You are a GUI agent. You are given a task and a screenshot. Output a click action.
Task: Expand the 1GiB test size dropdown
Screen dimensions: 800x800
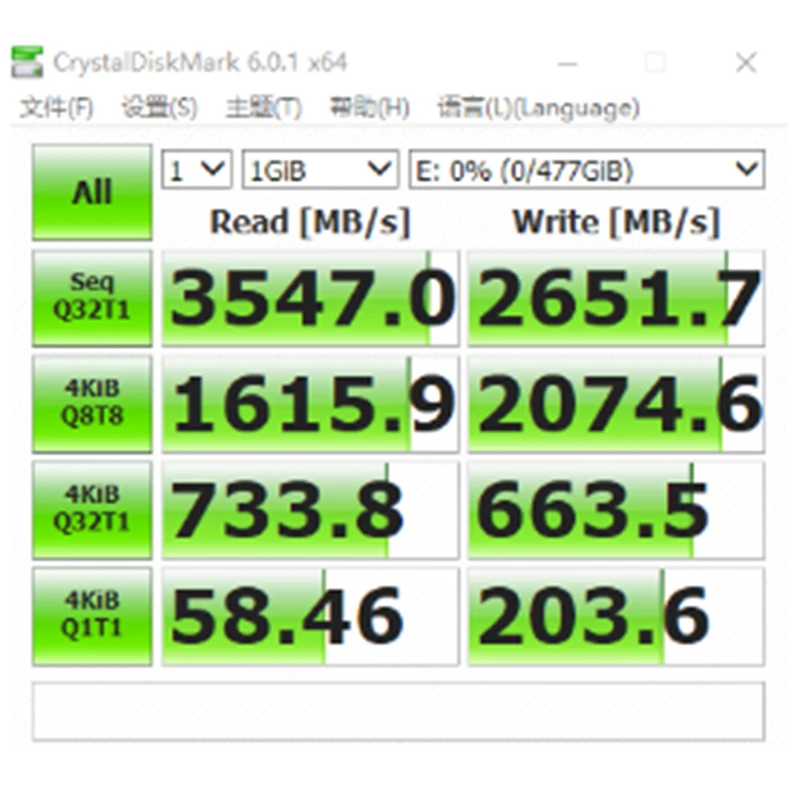tap(320, 169)
